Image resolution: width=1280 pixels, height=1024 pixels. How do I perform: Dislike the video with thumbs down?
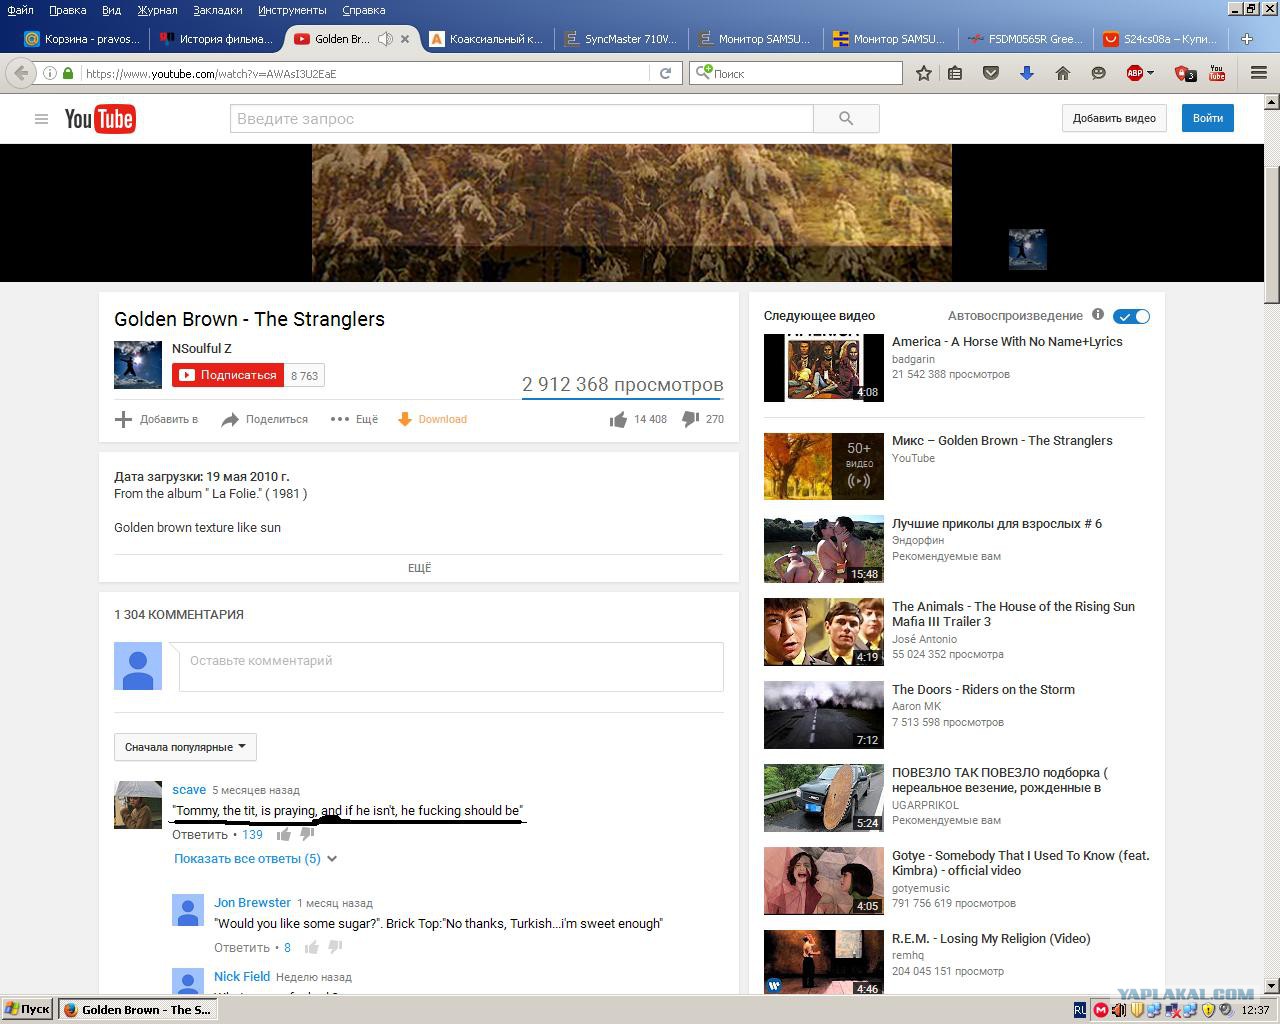click(x=690, y=419)
